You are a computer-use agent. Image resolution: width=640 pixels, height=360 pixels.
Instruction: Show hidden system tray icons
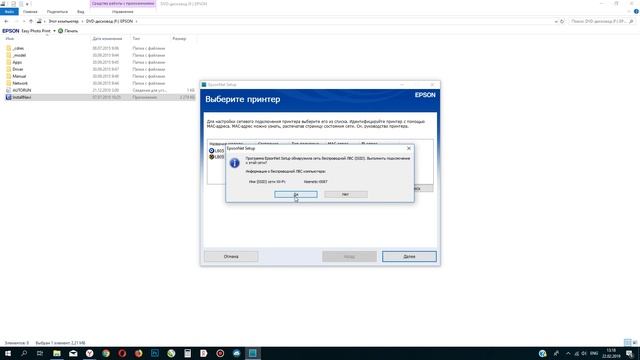[568, 353]
